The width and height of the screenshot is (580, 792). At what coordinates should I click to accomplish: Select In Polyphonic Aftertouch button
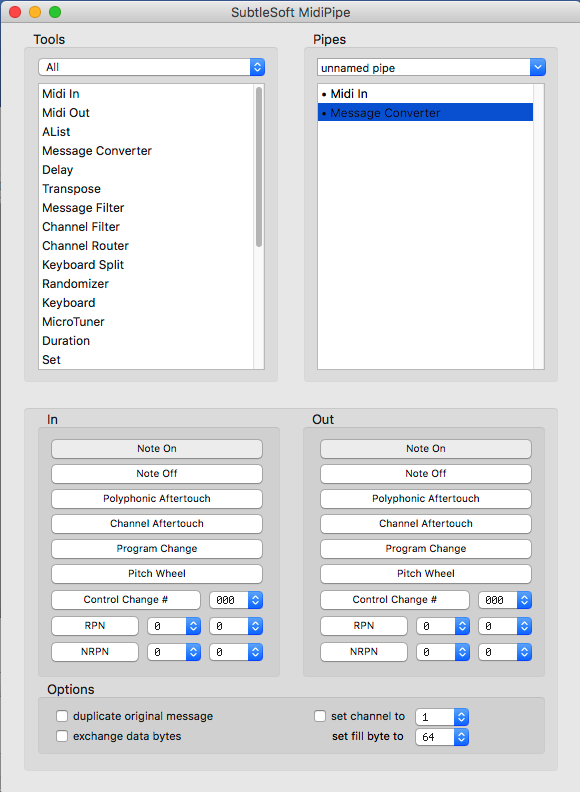[x=157, y=499]
